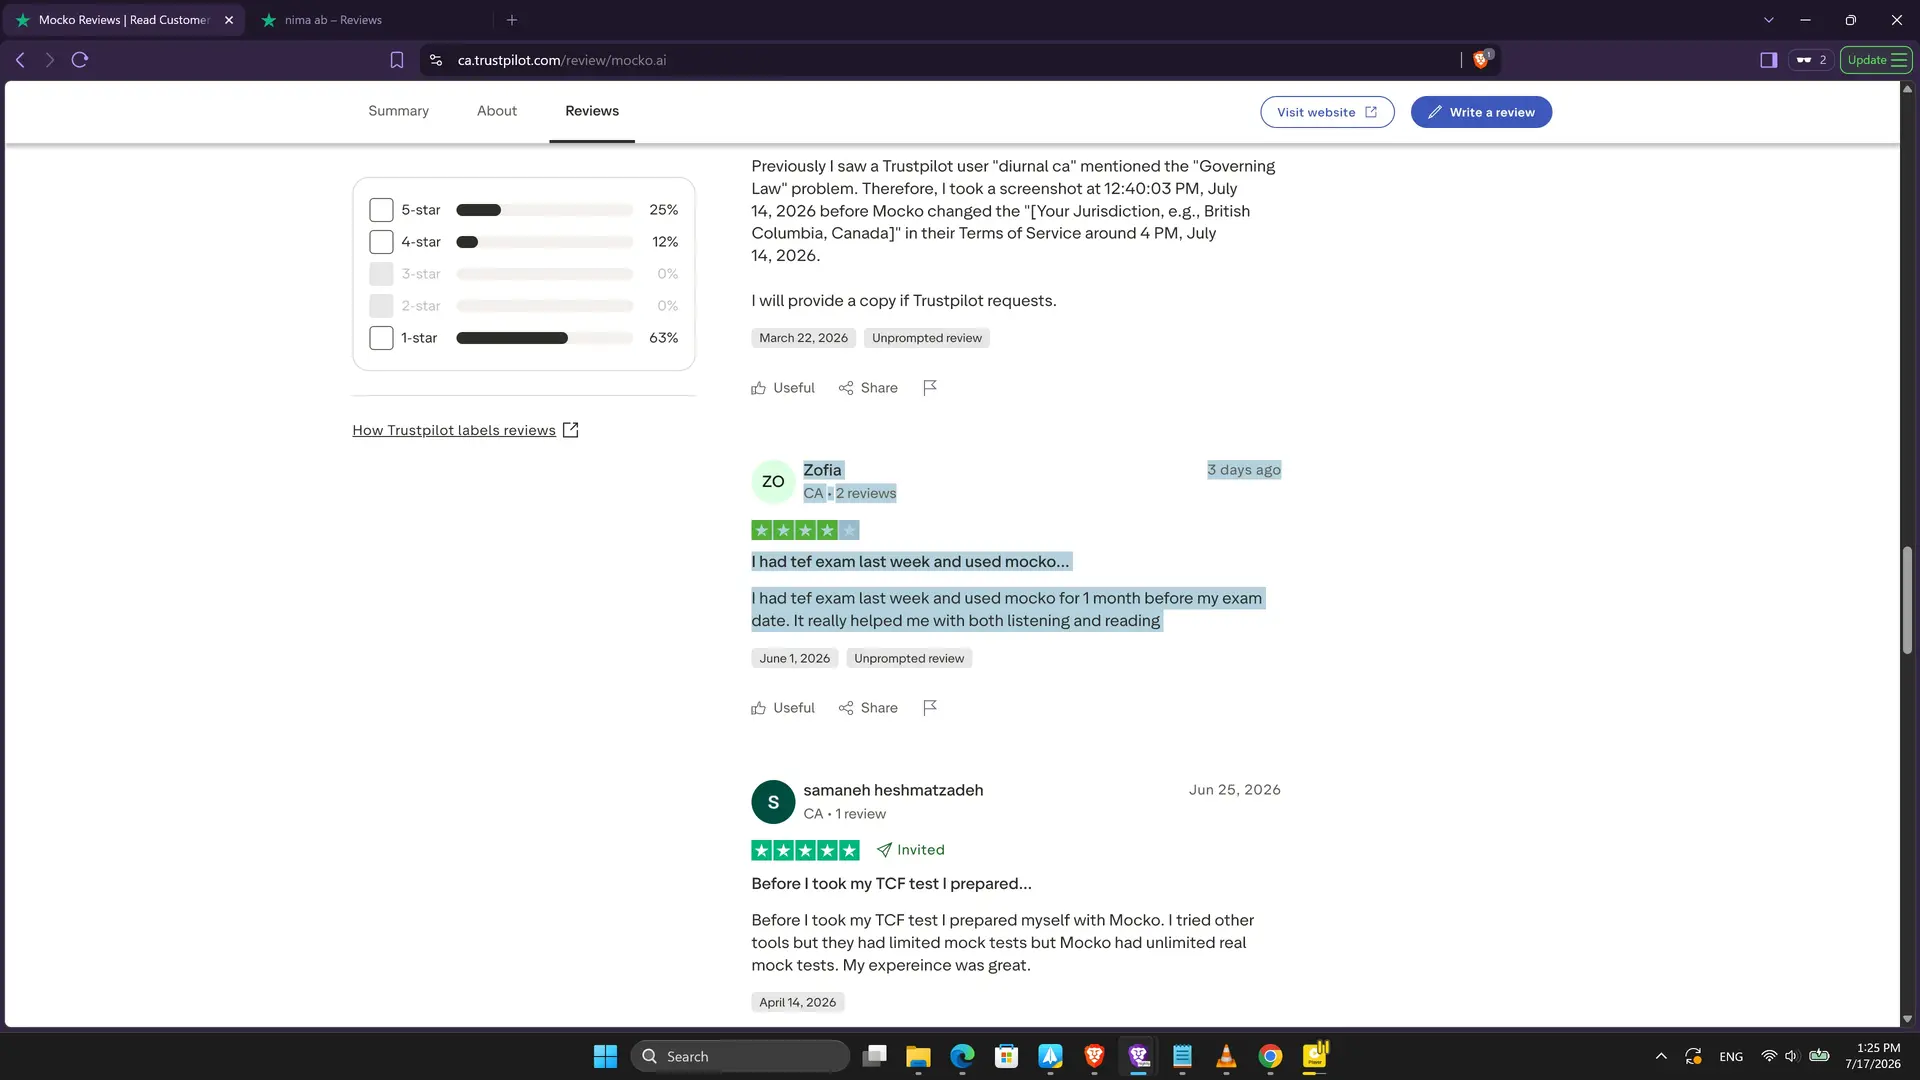Open the Windows Start menu

(x=605, y=1056)
